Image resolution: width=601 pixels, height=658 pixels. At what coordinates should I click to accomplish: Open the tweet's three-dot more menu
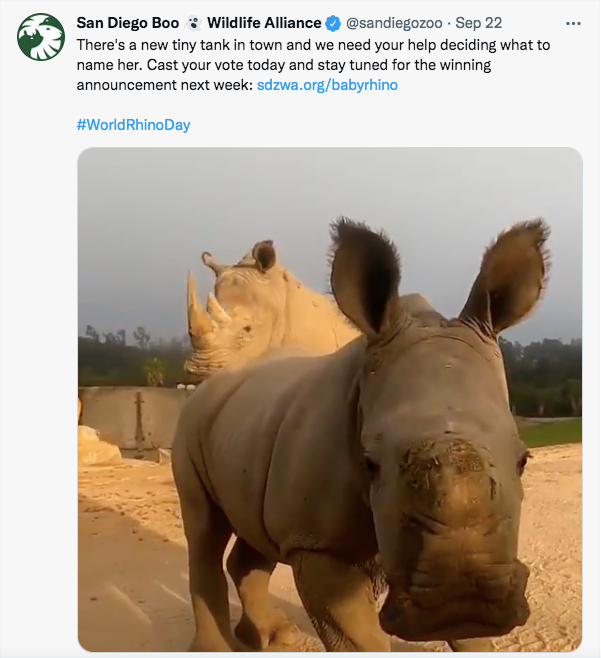click(573, 23)
